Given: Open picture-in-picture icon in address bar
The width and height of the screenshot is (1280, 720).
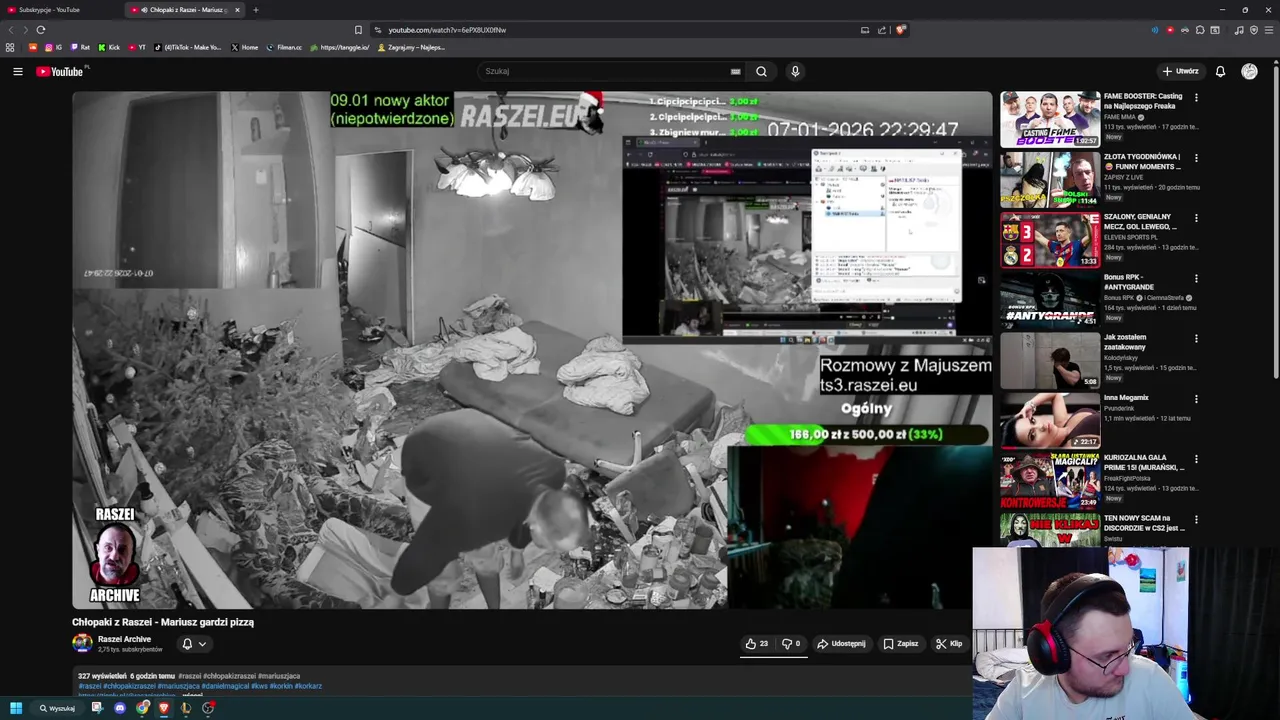Looking at the screenshot, I should click(x=865, y=30).
